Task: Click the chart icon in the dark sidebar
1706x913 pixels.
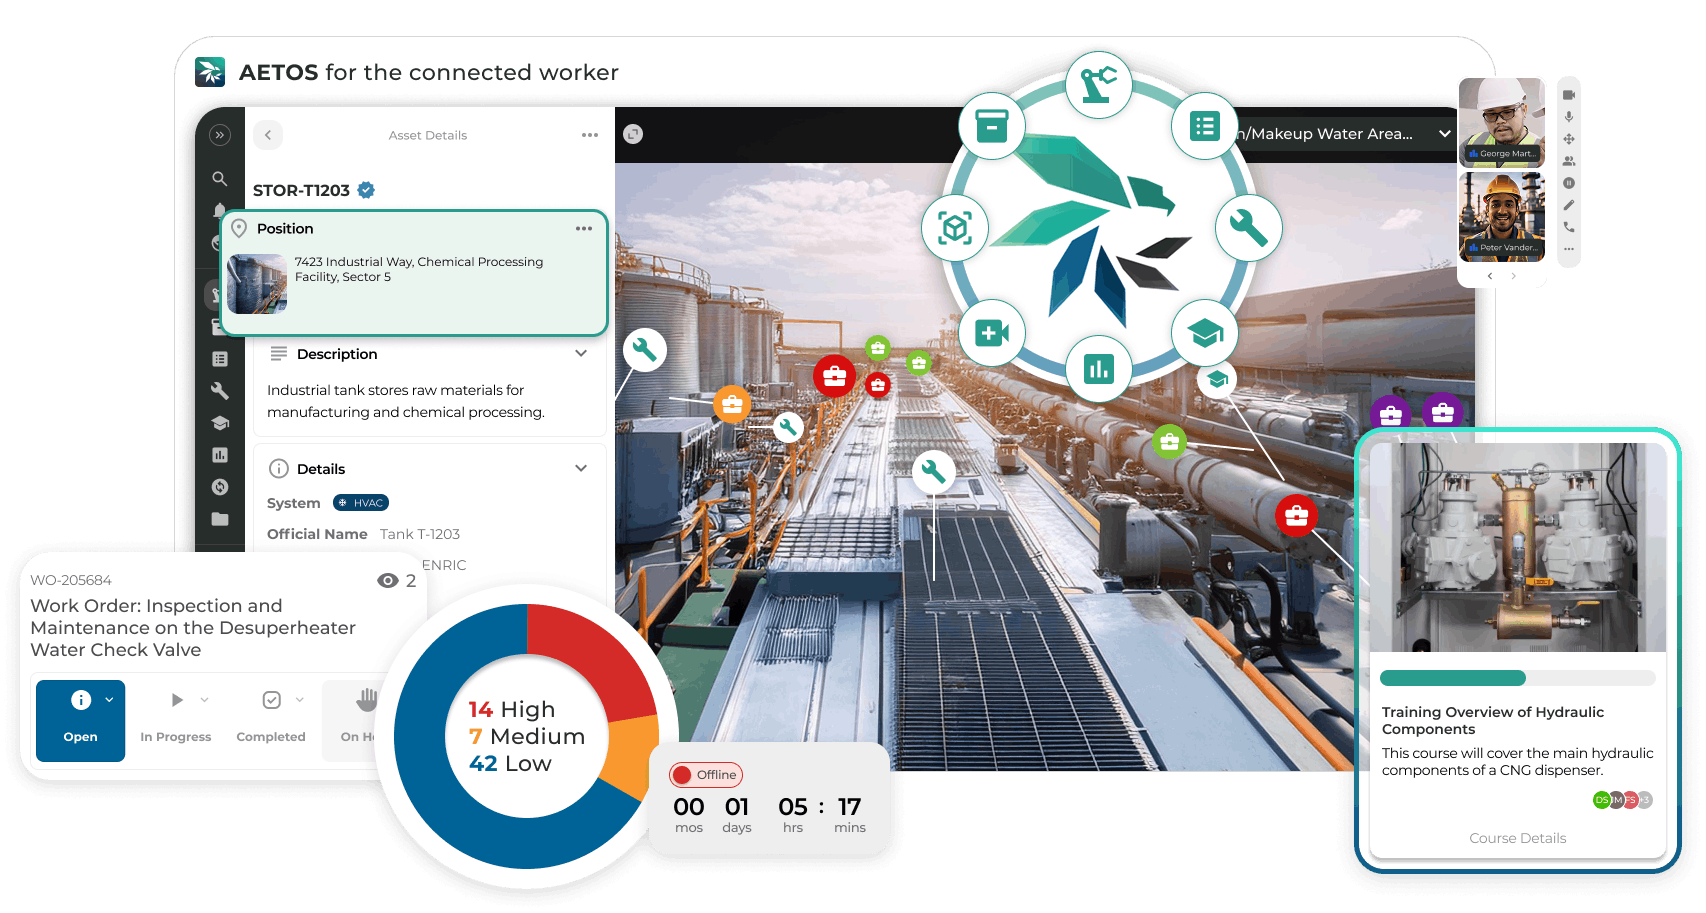Action: click(x=220, y=455)
